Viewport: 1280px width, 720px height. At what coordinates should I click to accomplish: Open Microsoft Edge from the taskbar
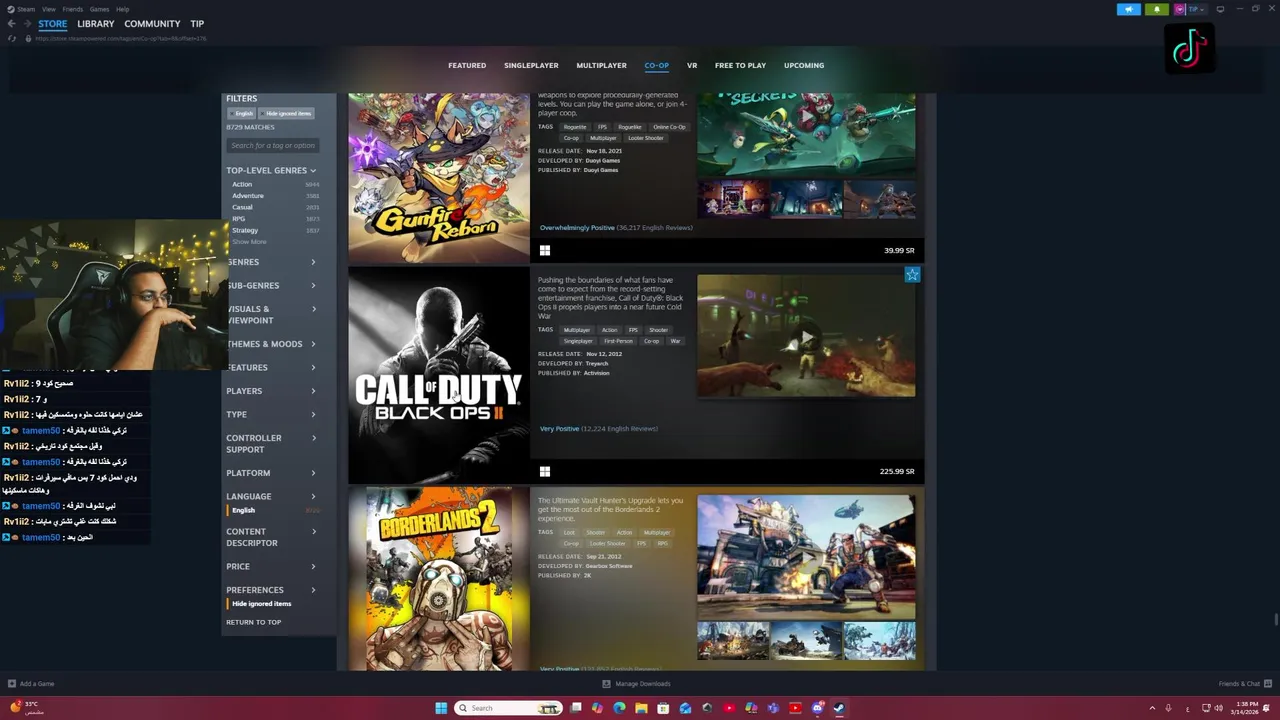[x=619, y=708]
